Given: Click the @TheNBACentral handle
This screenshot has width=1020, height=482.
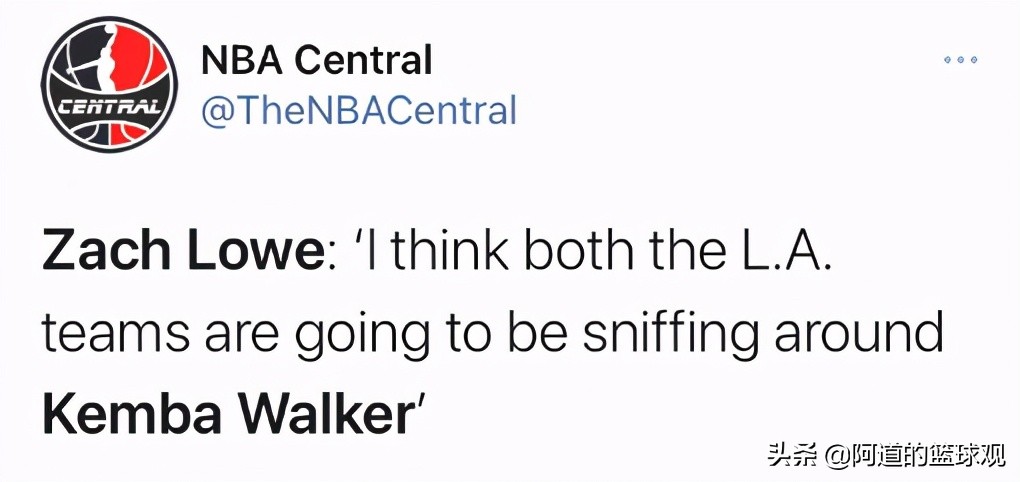Looking at the screenshot, I should coord(359,110).
